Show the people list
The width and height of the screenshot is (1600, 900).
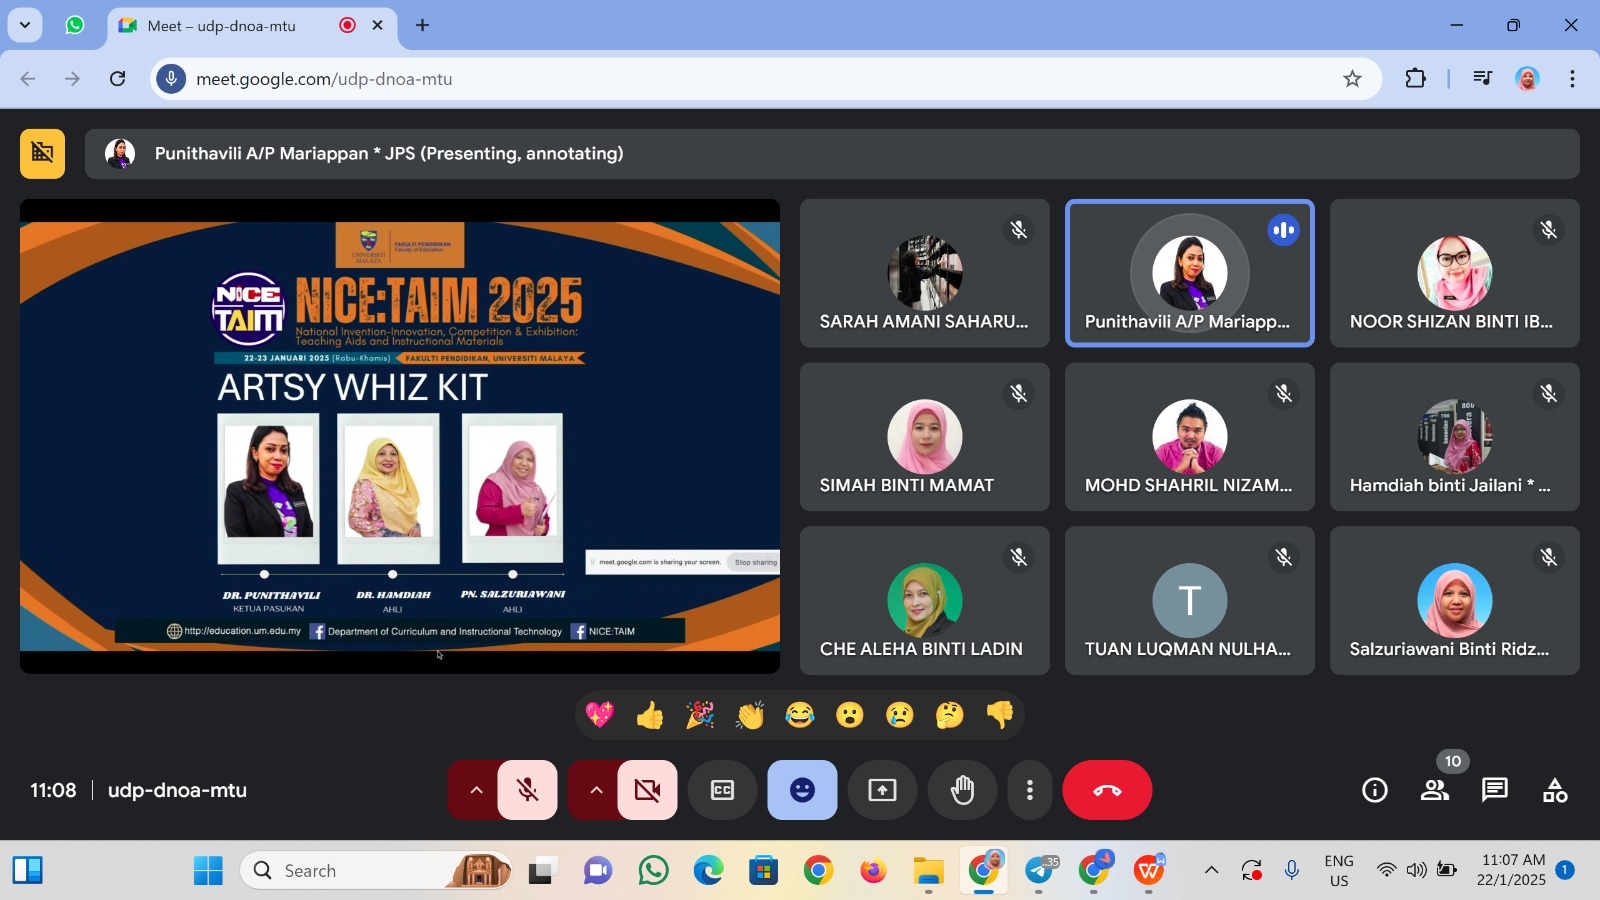pyautogui.click(x=1435, y=790)
